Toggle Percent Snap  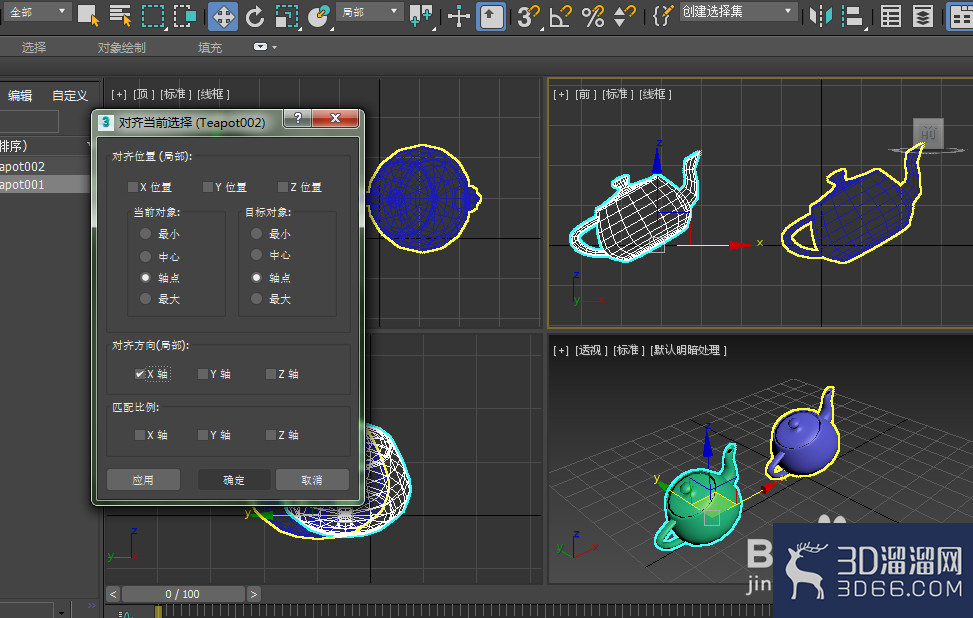point(593,16)
